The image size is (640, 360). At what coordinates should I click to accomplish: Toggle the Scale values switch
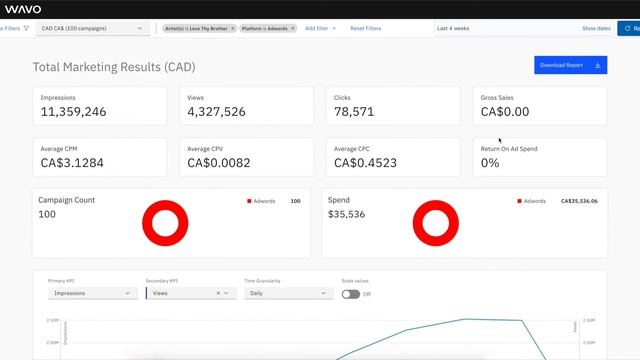tap(351, 294)
